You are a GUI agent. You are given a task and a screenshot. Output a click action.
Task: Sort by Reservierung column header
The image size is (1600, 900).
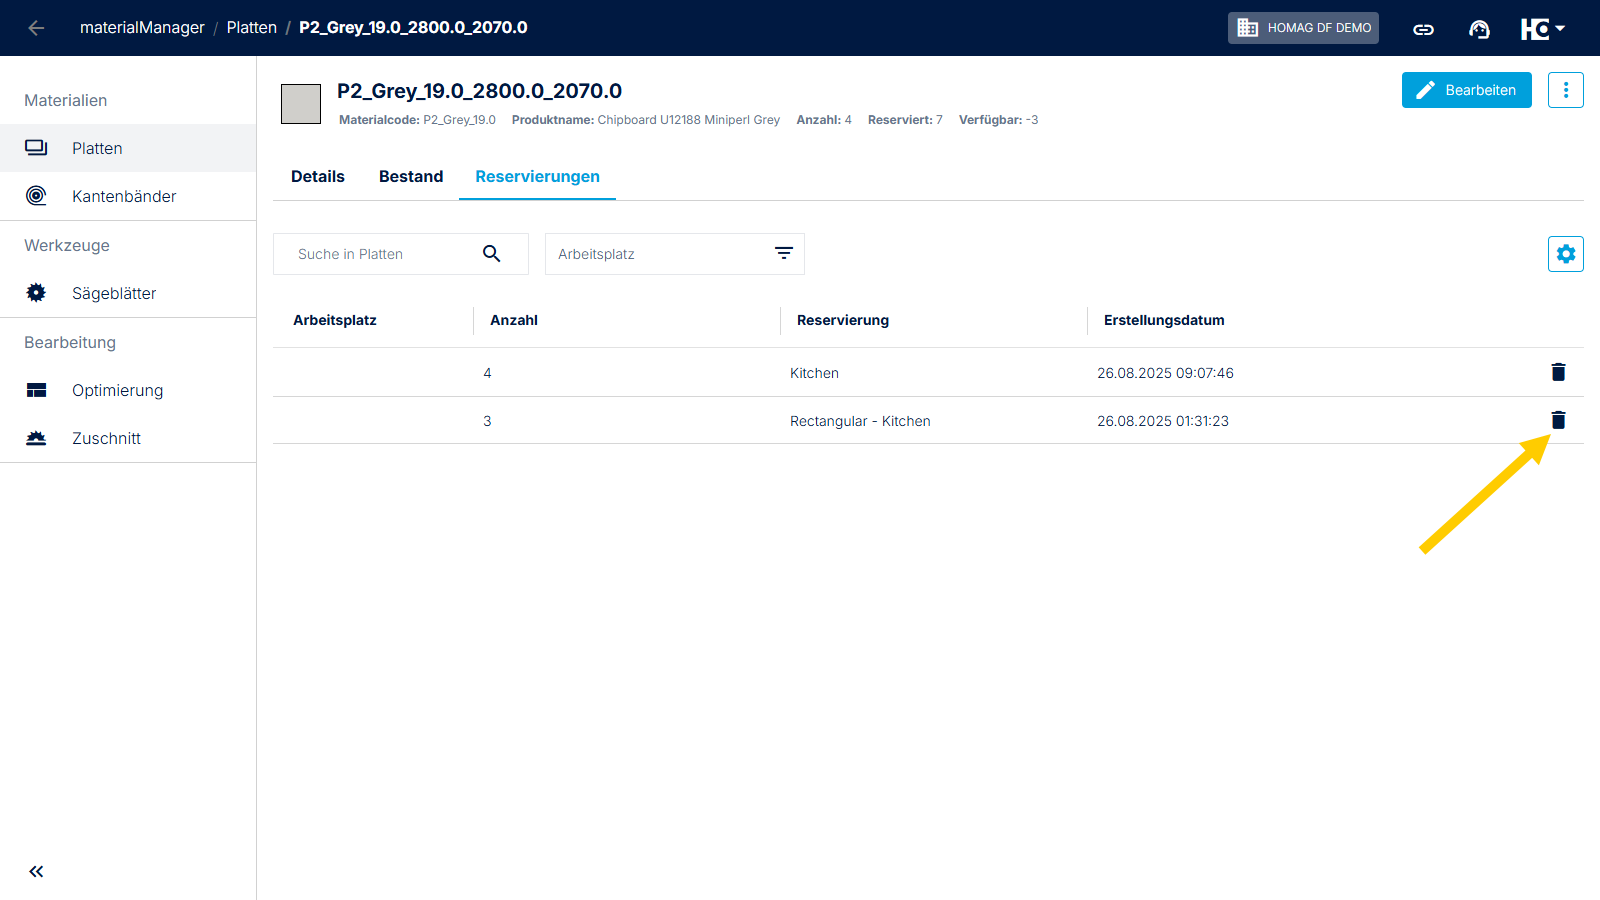[843, 321]
